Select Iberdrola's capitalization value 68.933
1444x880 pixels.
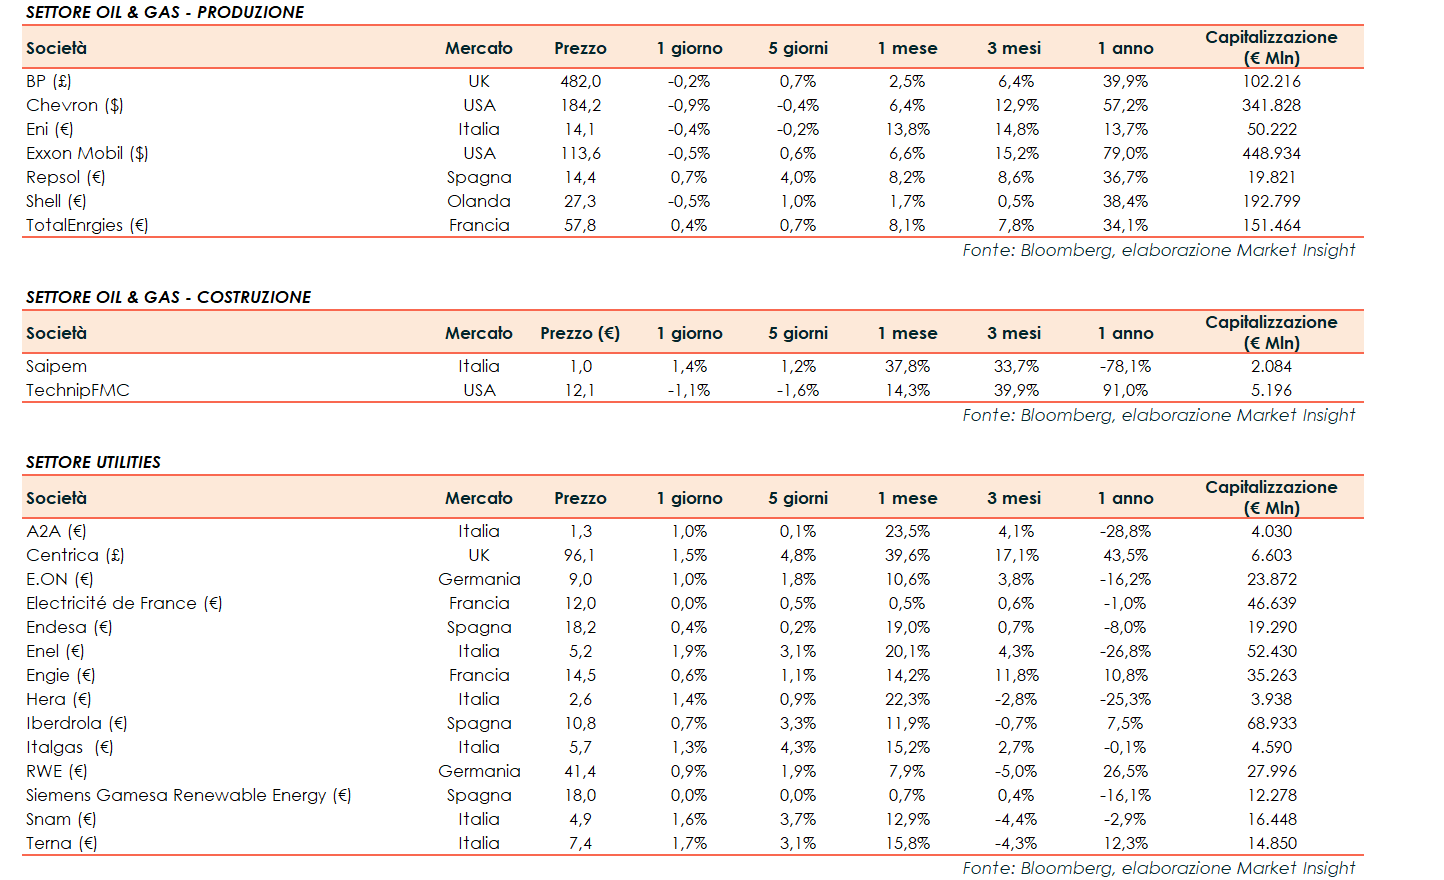(1271, 723)
